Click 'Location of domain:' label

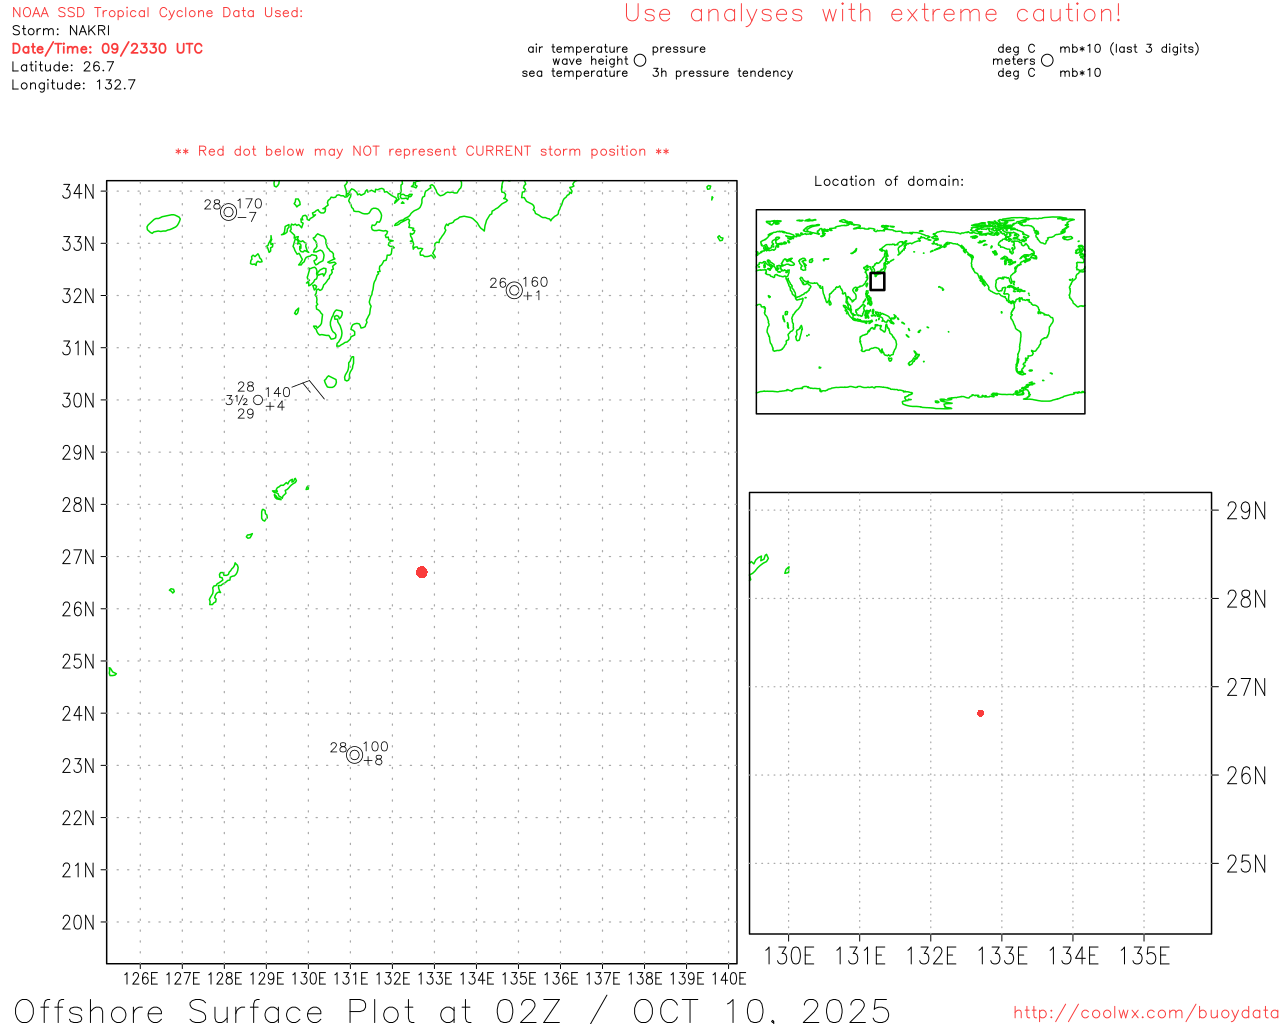(x=889, y=181)
